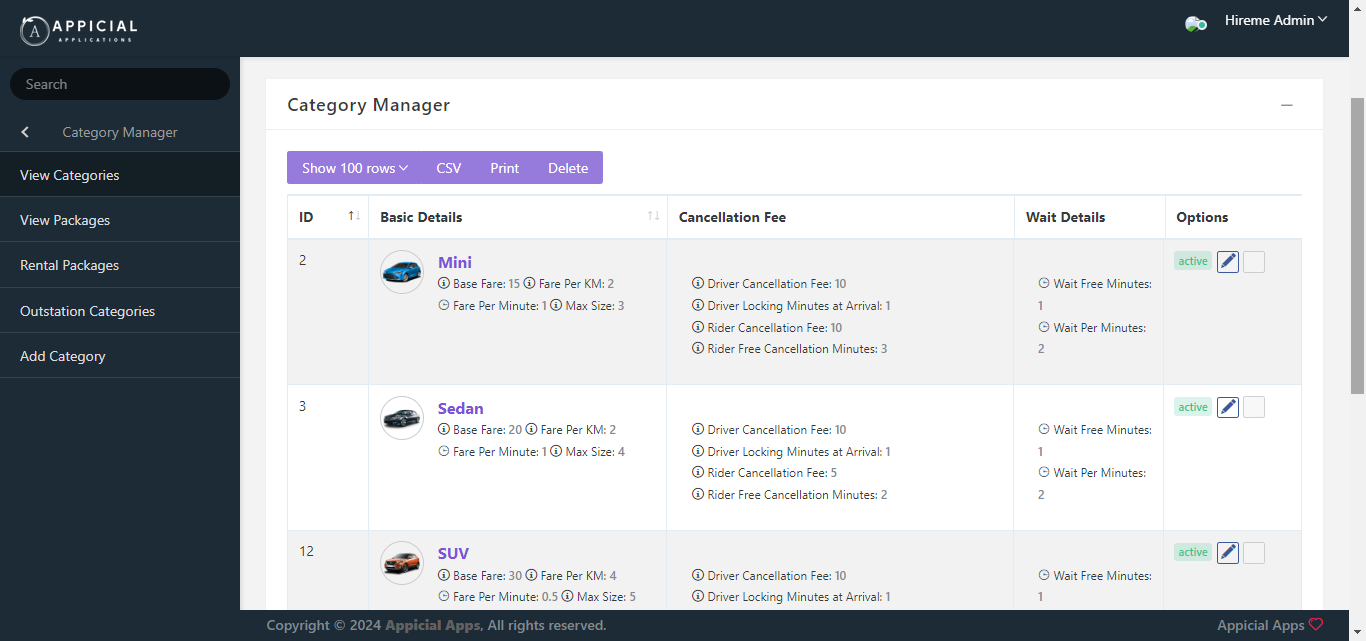The height and width of the screenshot is (641, 1366).
Task: Click the online status icon in header
Action: [1196, 24]
